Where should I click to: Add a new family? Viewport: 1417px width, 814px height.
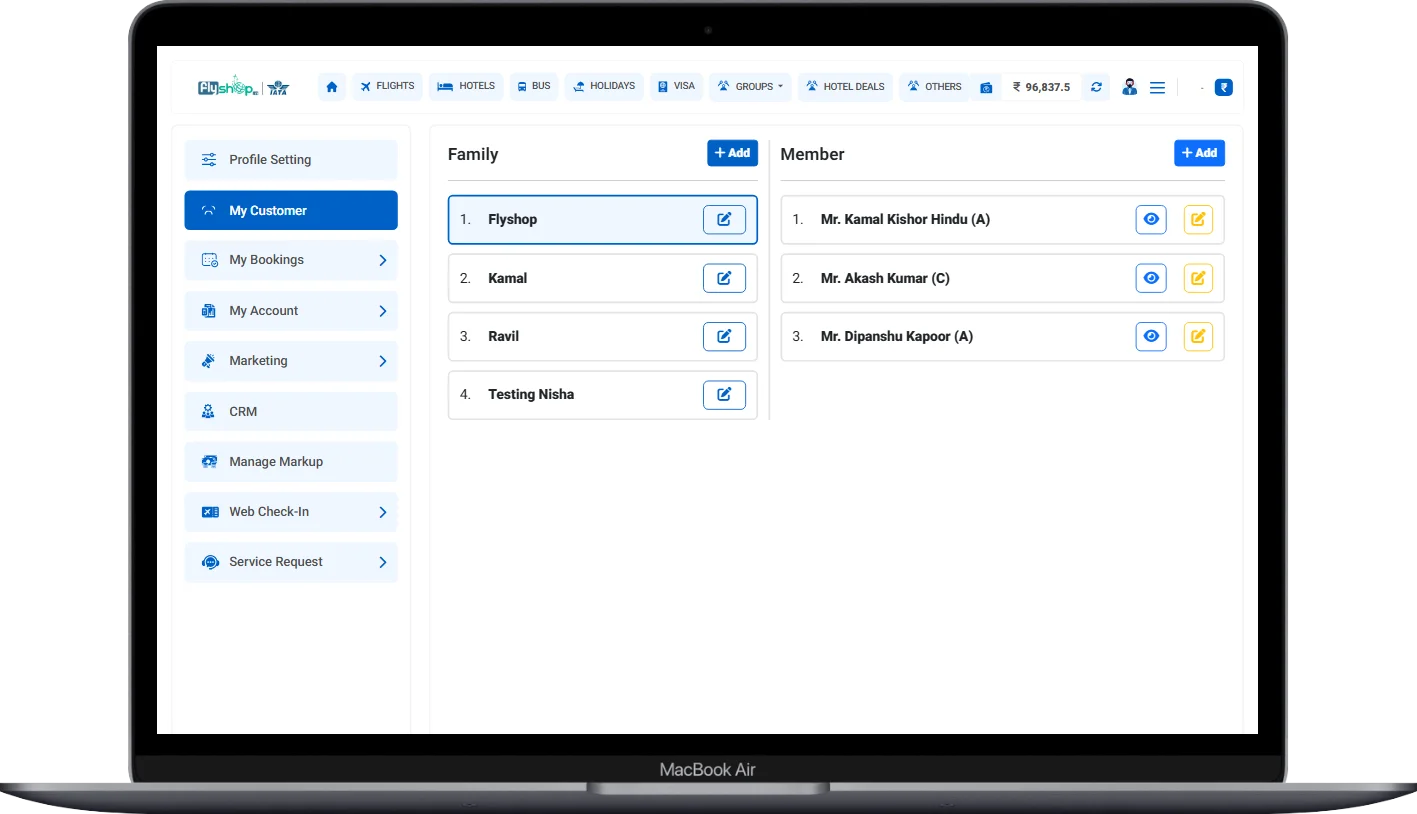[x=732, y=153]
